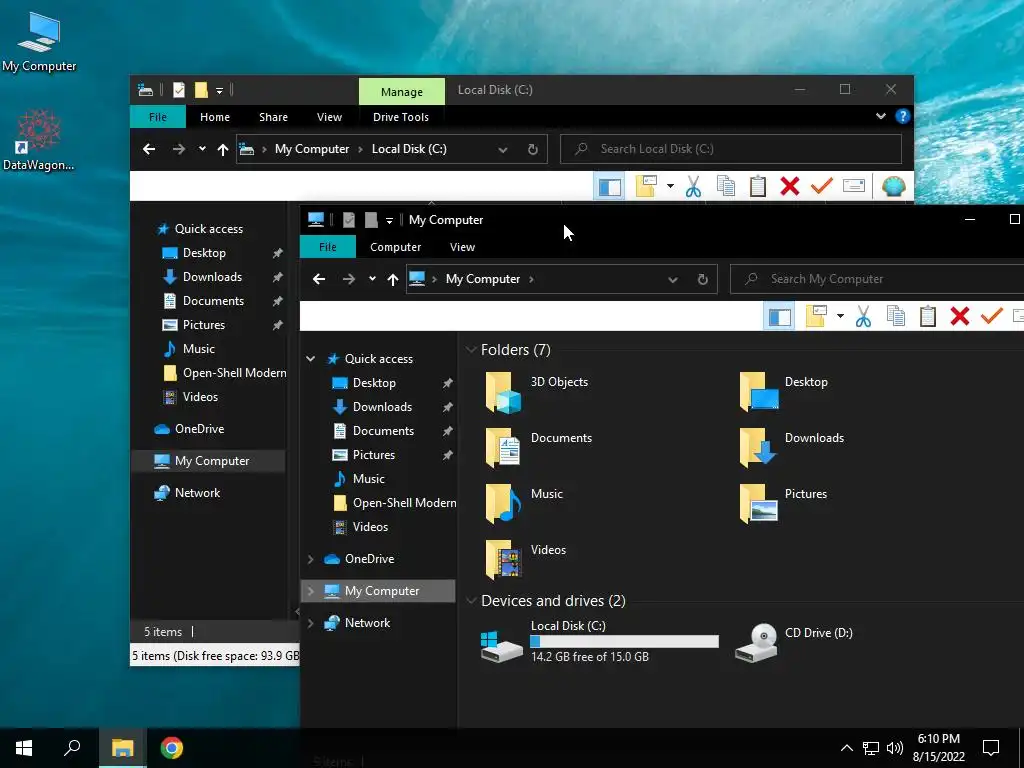Open Windows Start menu
This screenshot has height=768, width=1024.
tap(24, 748)
